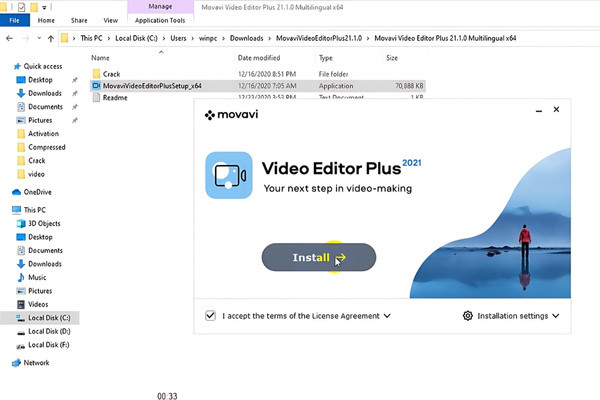Uncheck the License Agreement acceptance checkbox
The image size is (600, 400).
click(x=210, y=316)
